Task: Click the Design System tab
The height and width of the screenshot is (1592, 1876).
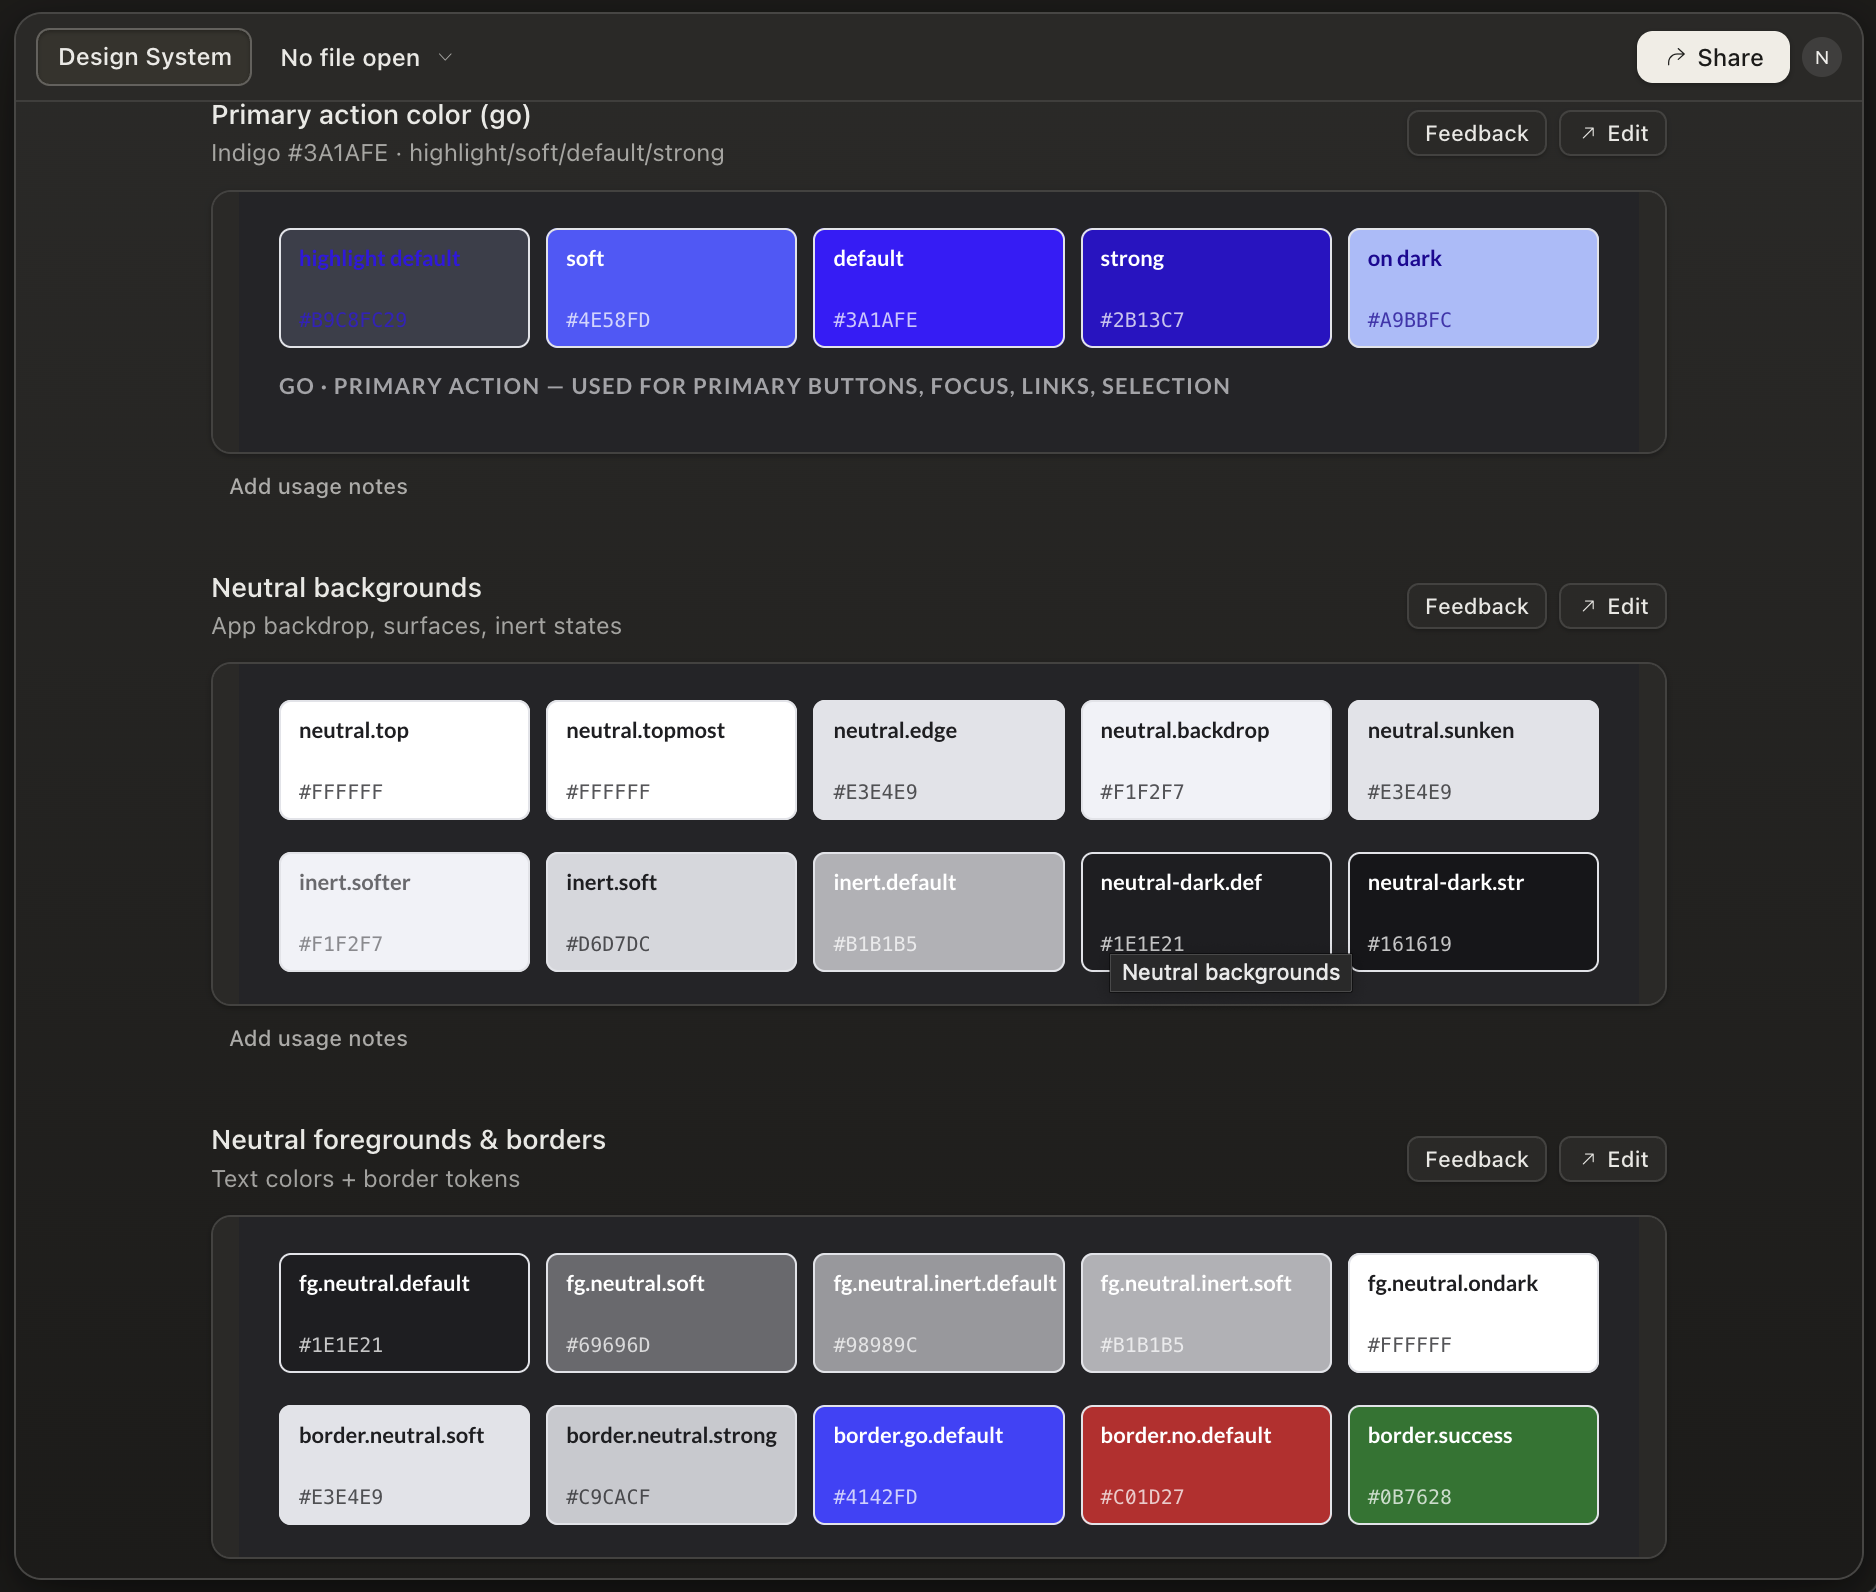Action: coord(144,57)
